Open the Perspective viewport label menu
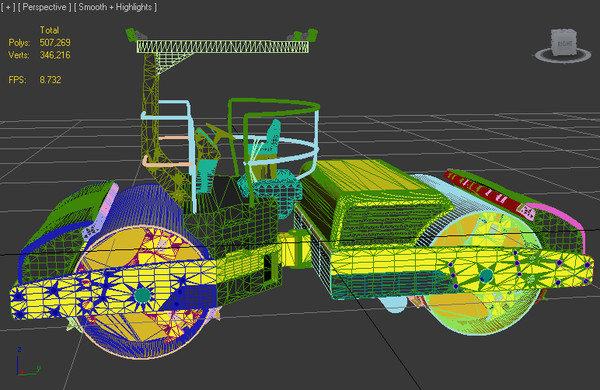The width and height of the screenshot is (600, 390). [x=44, y=7]
